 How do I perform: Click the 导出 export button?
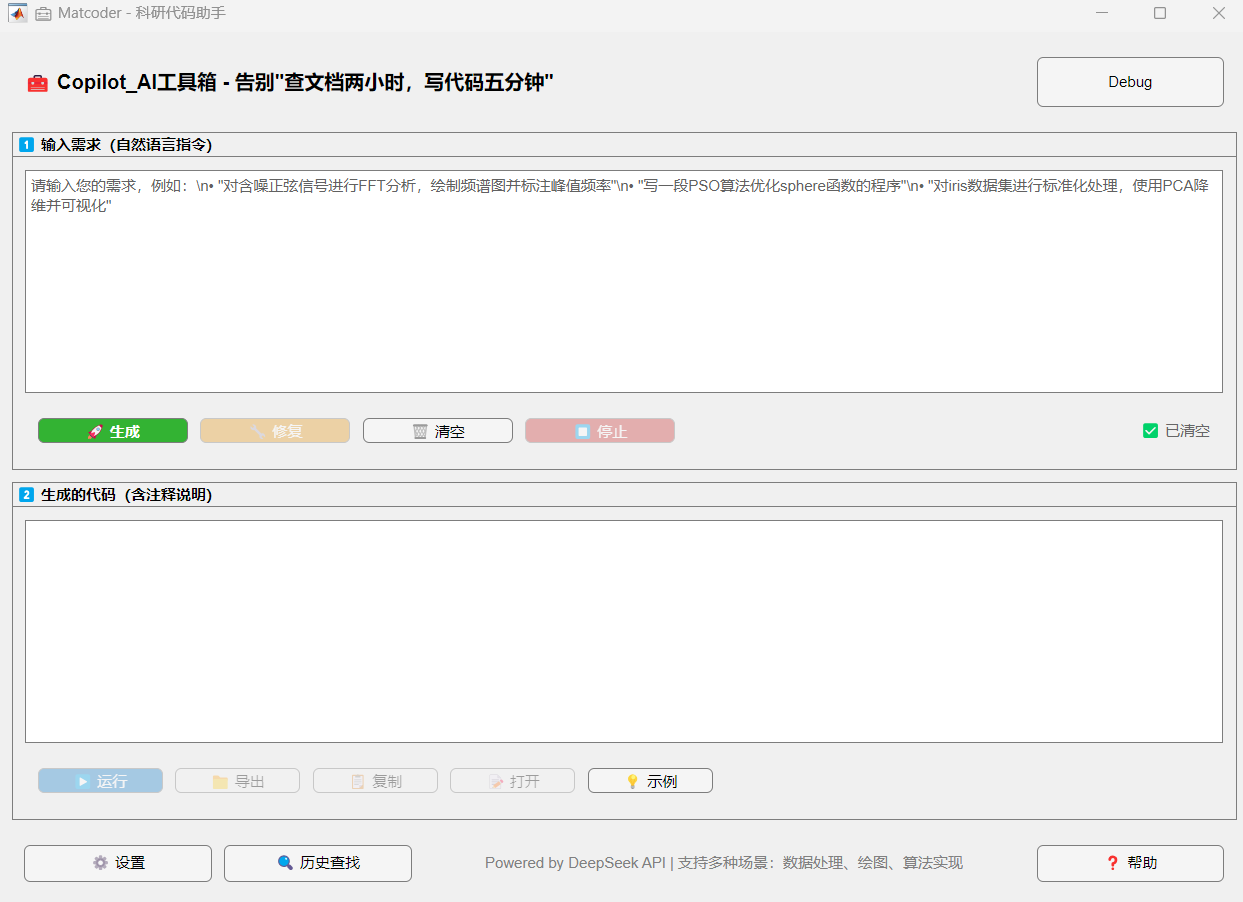pos(238,781)
